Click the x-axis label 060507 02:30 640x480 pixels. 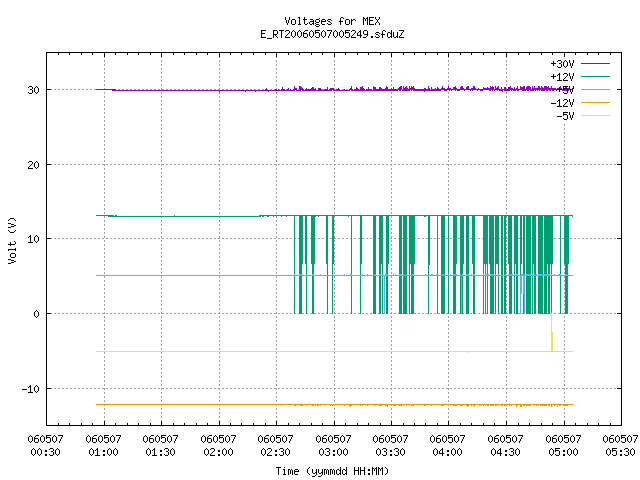tap(276, 446)
